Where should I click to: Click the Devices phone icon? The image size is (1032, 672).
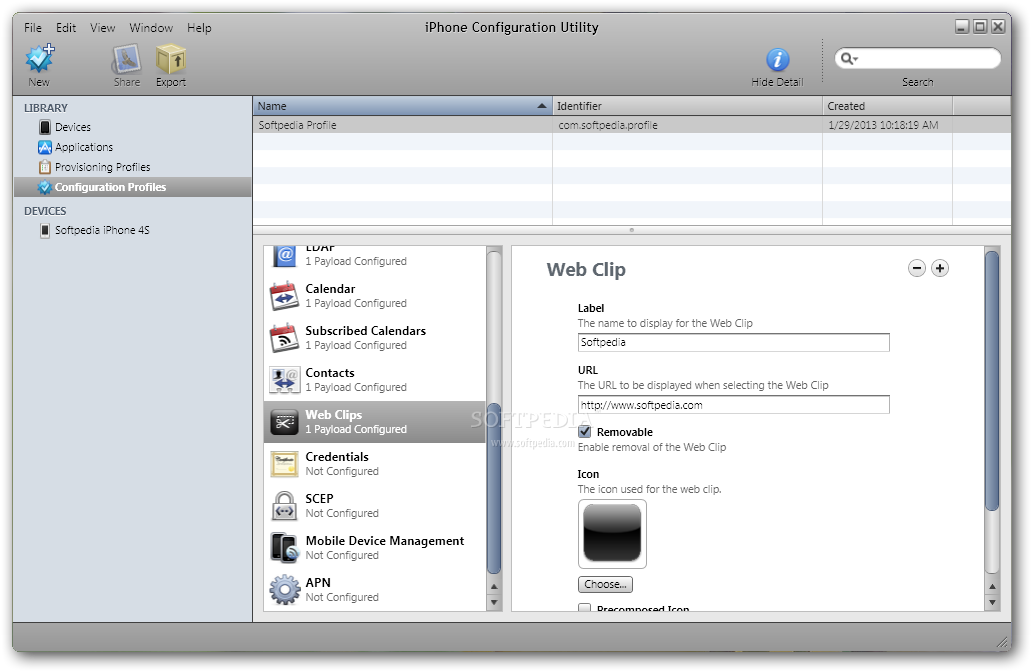[45, 127]
